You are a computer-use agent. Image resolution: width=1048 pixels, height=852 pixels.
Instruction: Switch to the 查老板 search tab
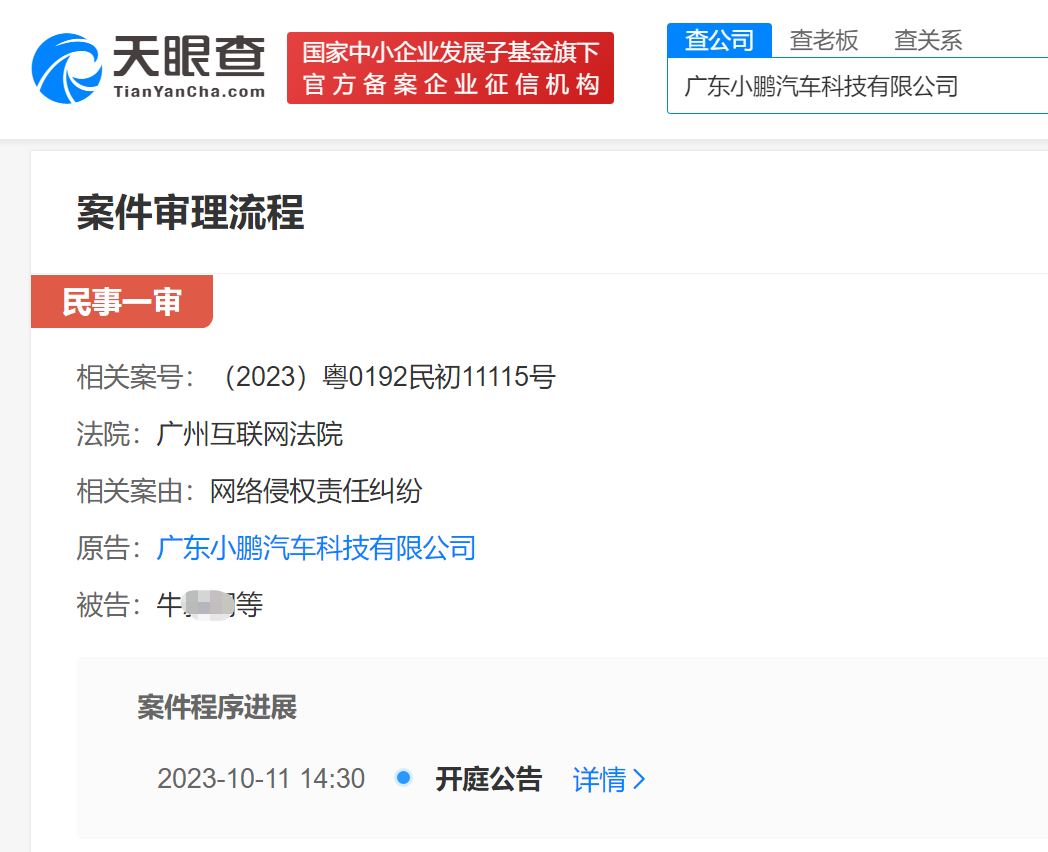822,41
